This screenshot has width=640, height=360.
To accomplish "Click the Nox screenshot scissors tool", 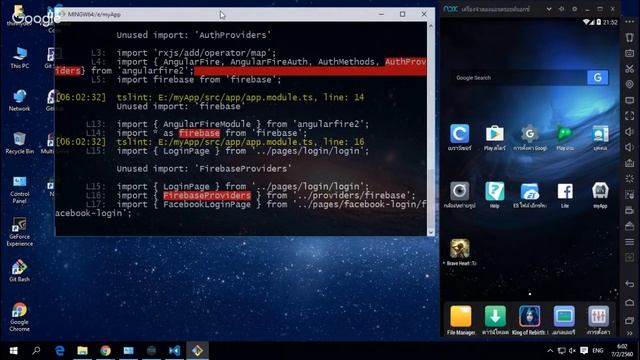I will [629, 69].
